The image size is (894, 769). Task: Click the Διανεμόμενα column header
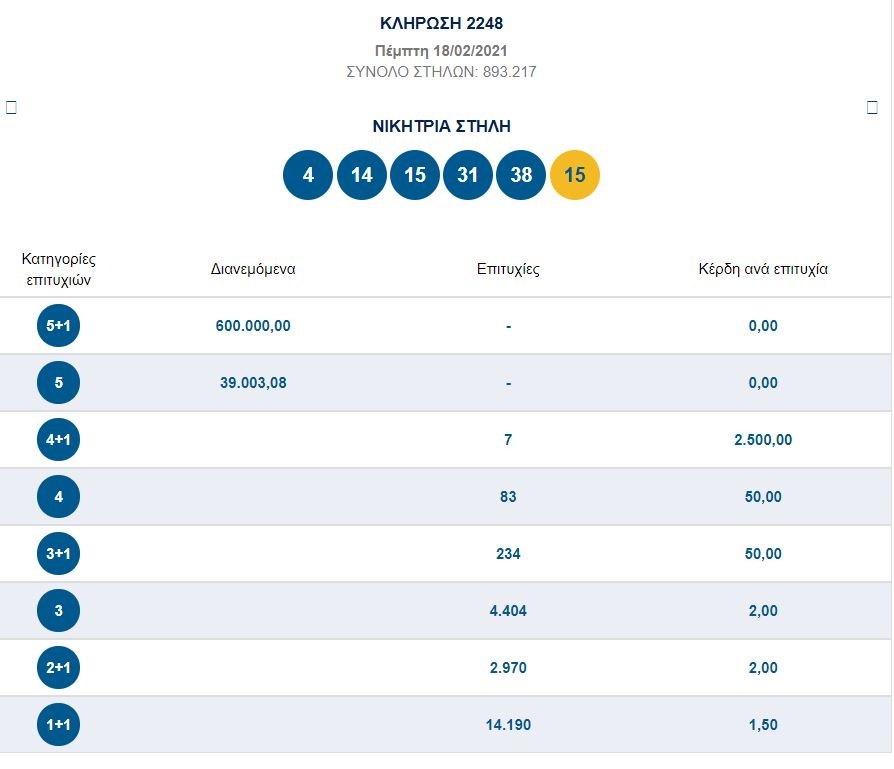click(253, 269)
